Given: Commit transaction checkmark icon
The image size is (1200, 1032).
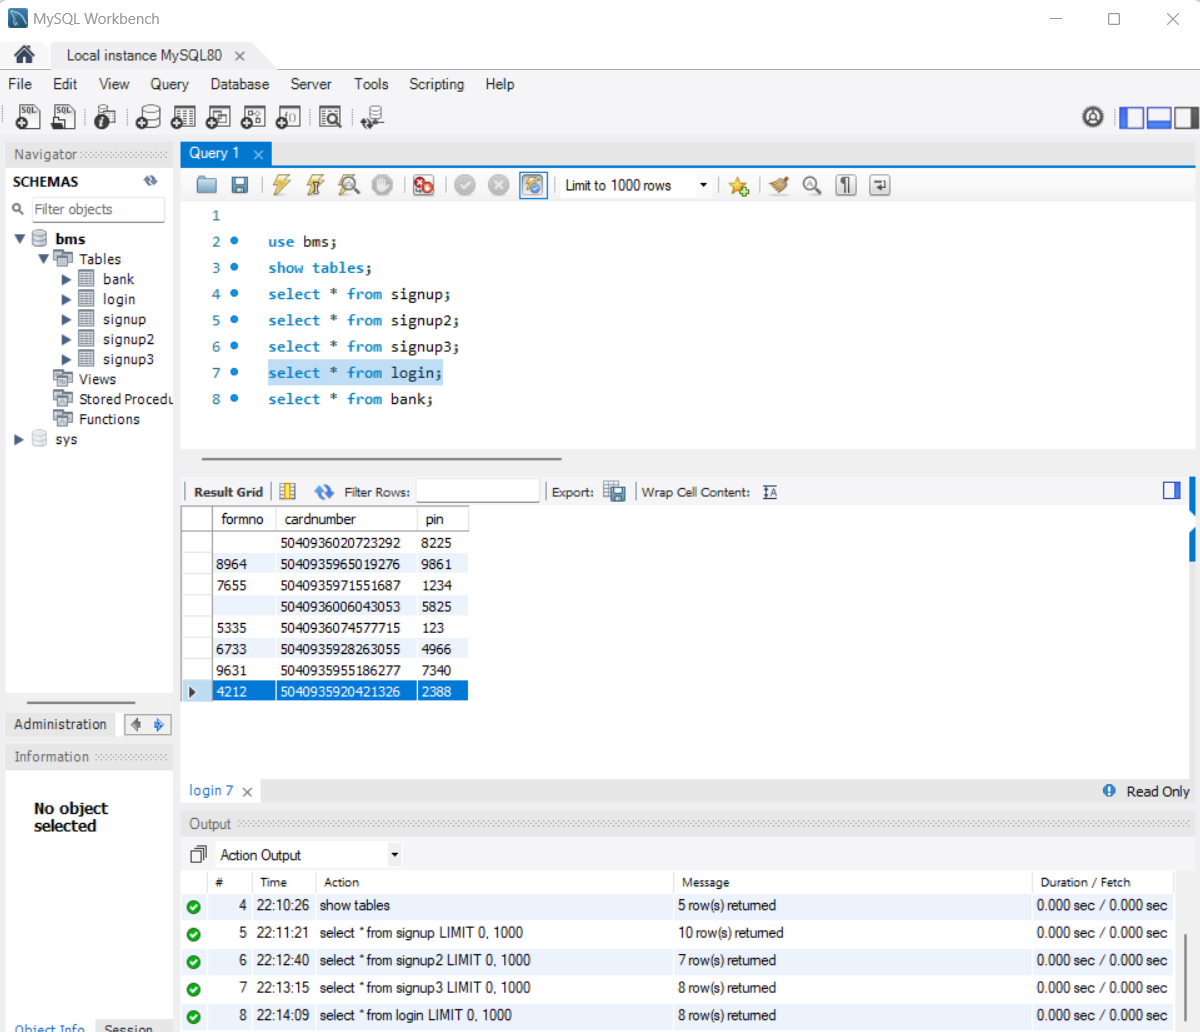Looking at the screenshot, I should coord(465,185).
